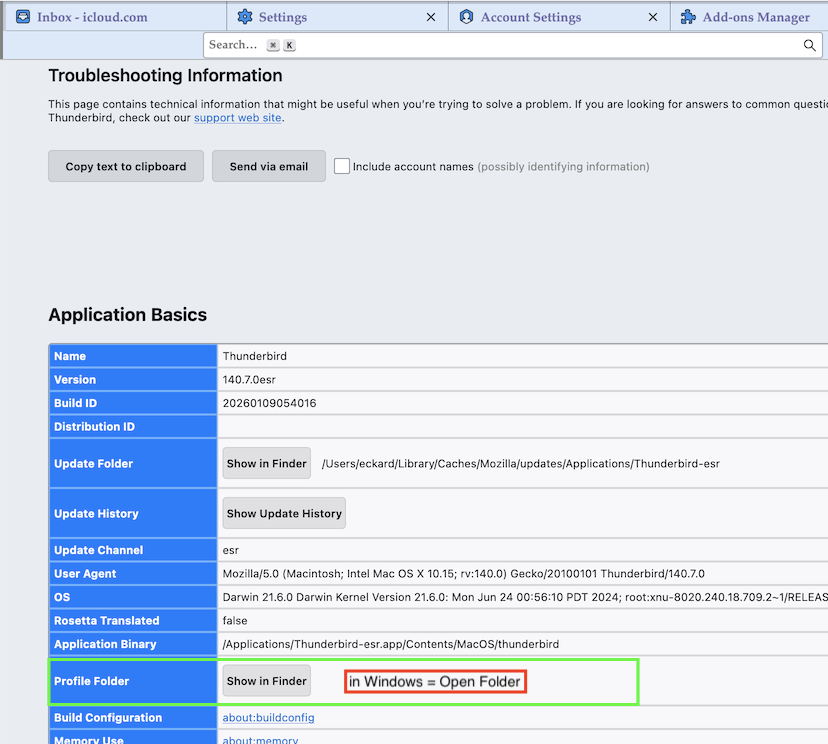Image resolution: width=828 pixels, height=744 pixels.
Task: Show Update Folder in Finder
Action: 267,464
